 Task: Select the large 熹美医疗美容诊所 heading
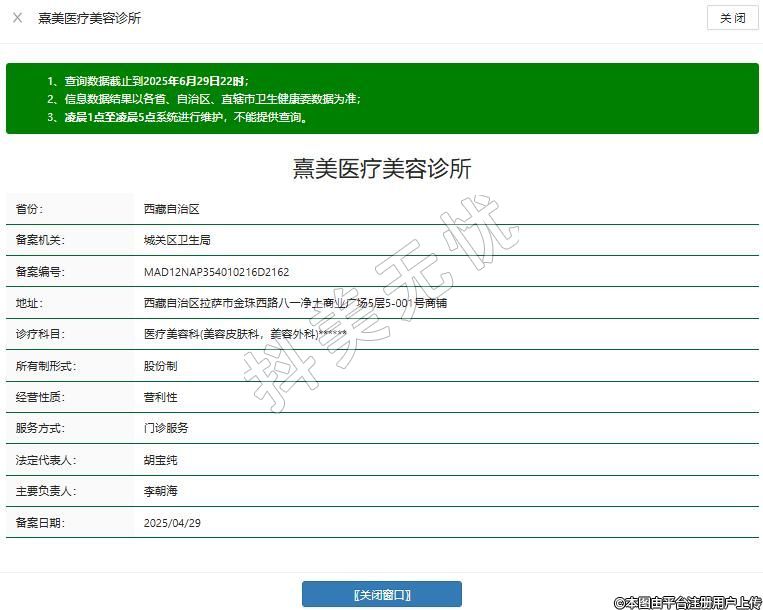click(381, 169)
